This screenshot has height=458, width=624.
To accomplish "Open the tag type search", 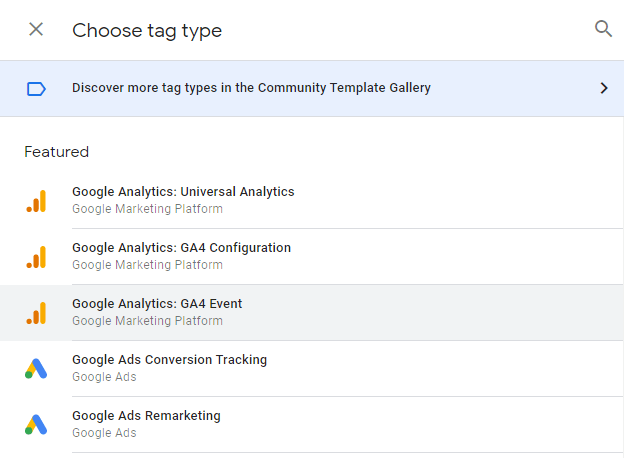I will coord(603,29).
